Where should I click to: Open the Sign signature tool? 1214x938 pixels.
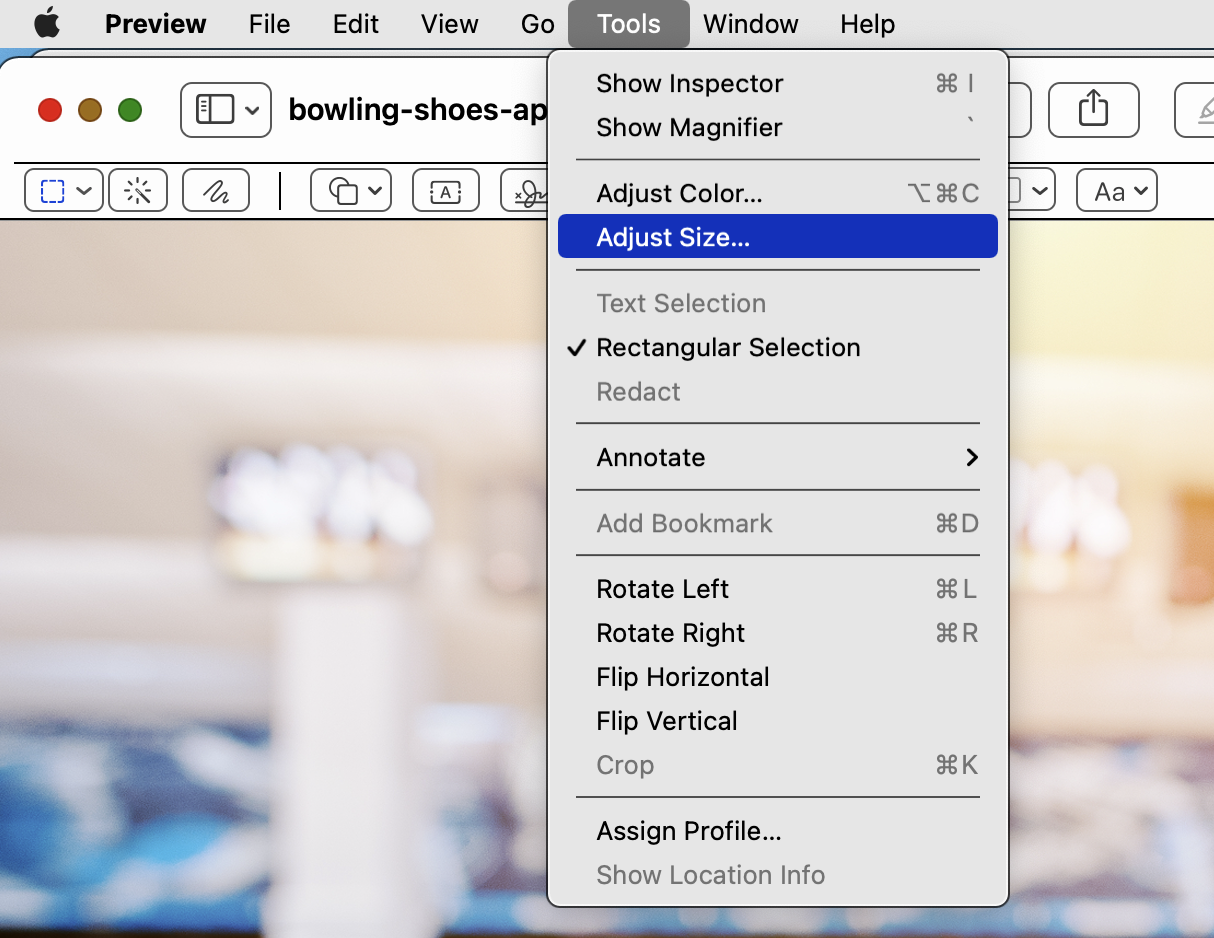525,191
